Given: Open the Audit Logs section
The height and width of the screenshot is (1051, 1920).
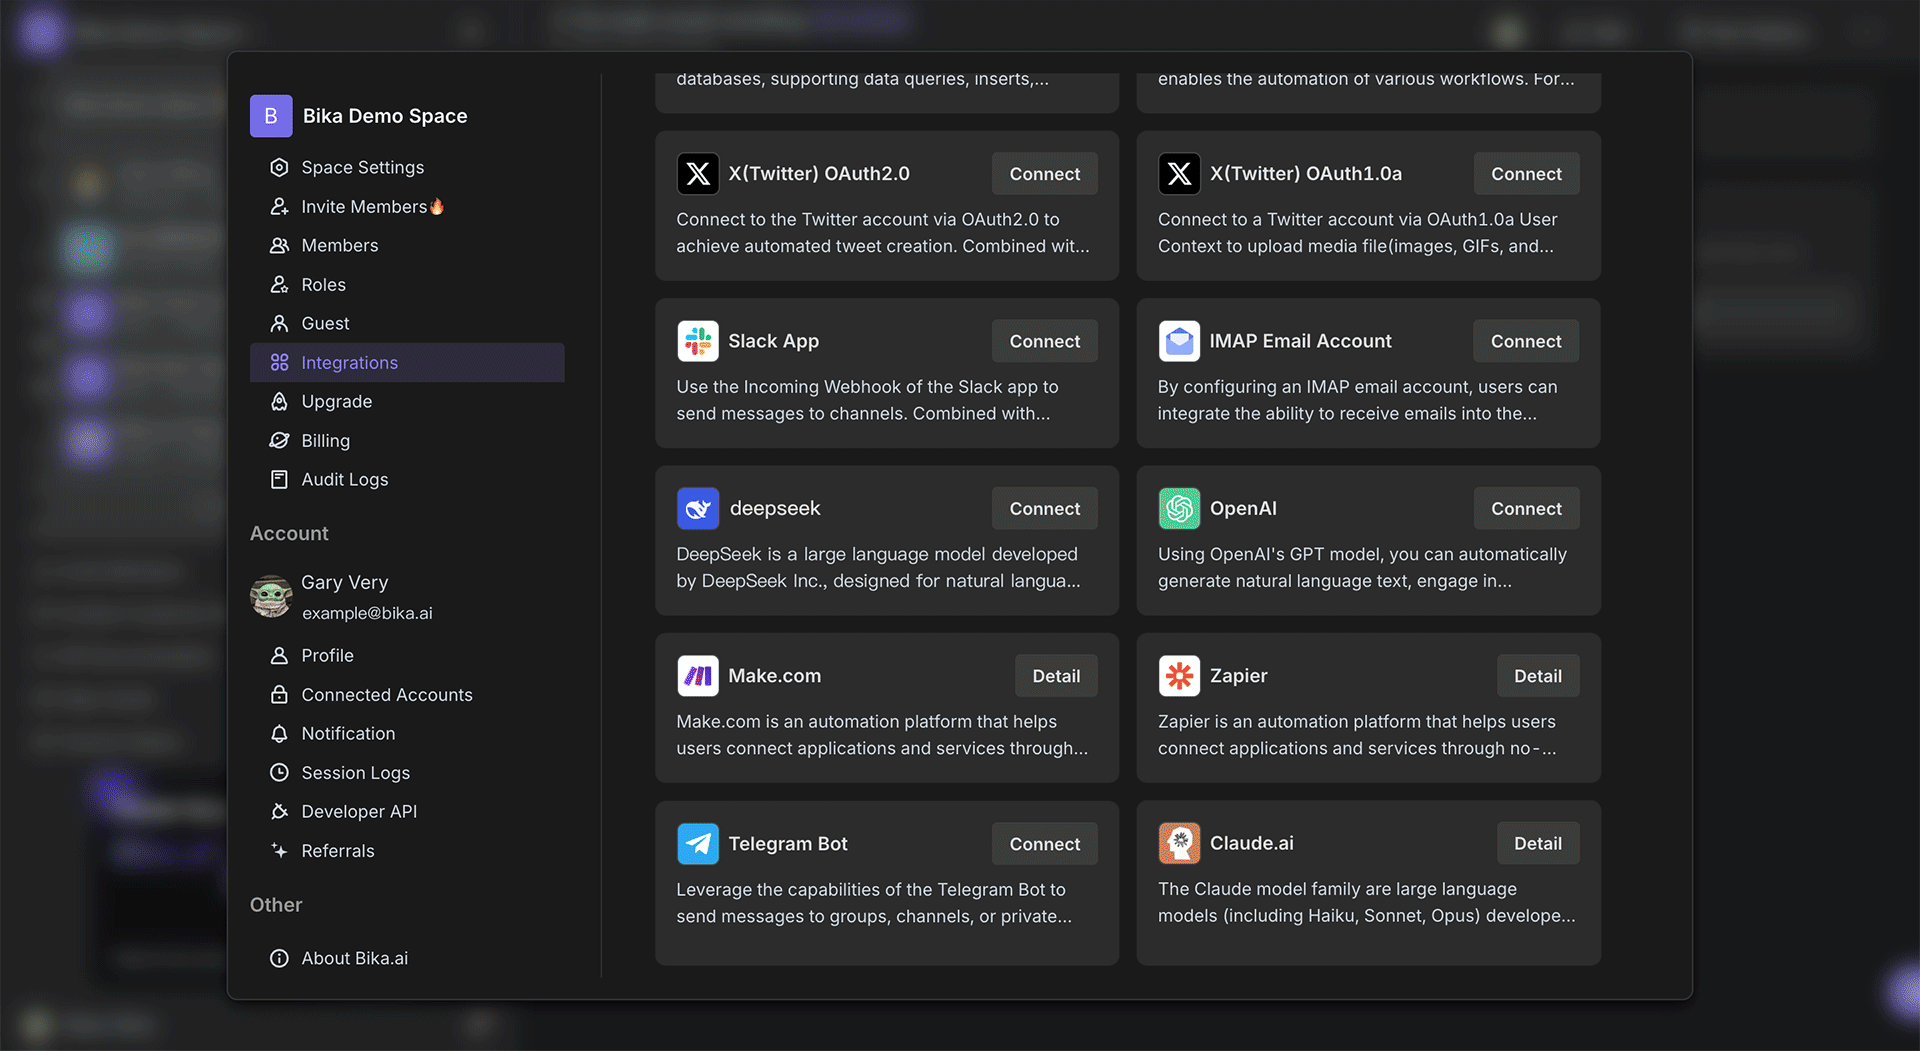Looking at the screenshot, I should click(344, 479).
